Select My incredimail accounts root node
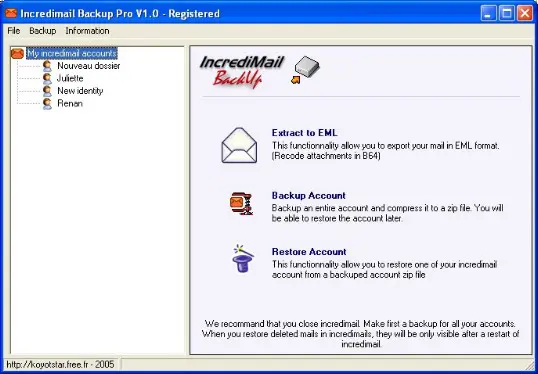The image size is (538, 374). point(72,54)
